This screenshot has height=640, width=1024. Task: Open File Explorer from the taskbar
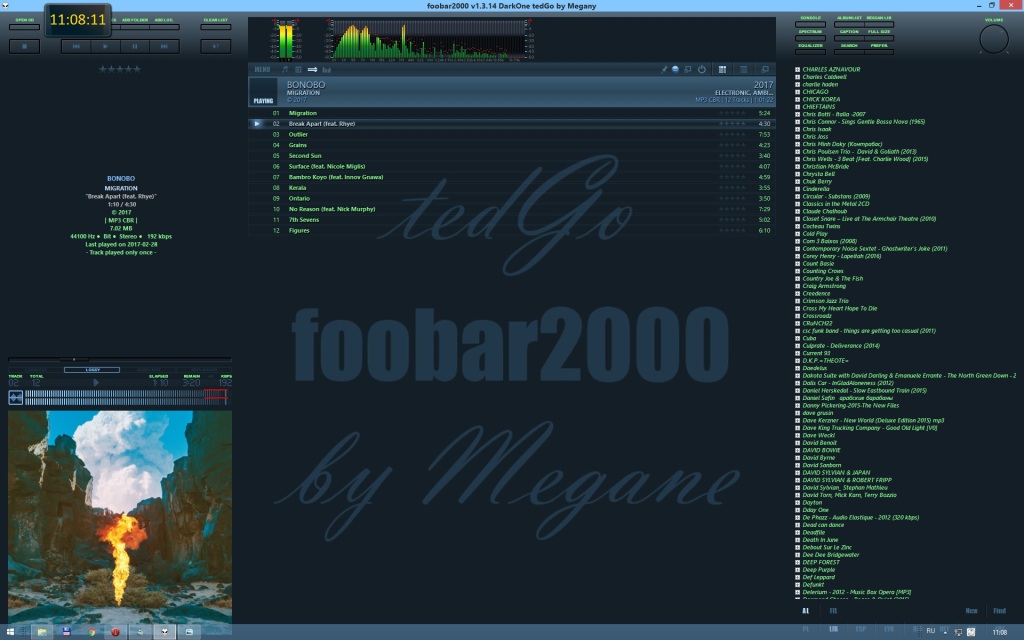pyautogui.click(x=42, y=632)
